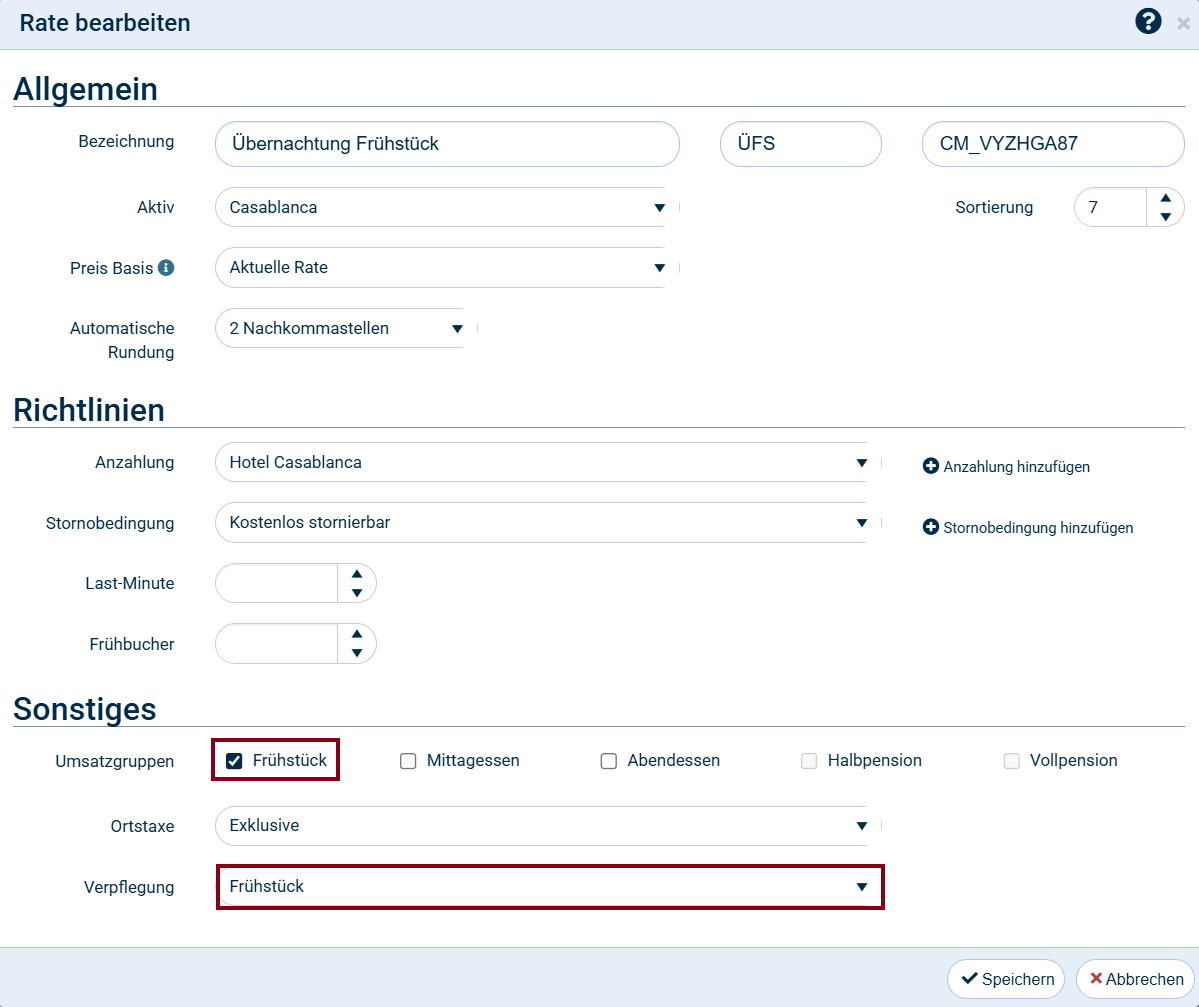Open the Automatische Rundung dropdown

tap(345, 328)
